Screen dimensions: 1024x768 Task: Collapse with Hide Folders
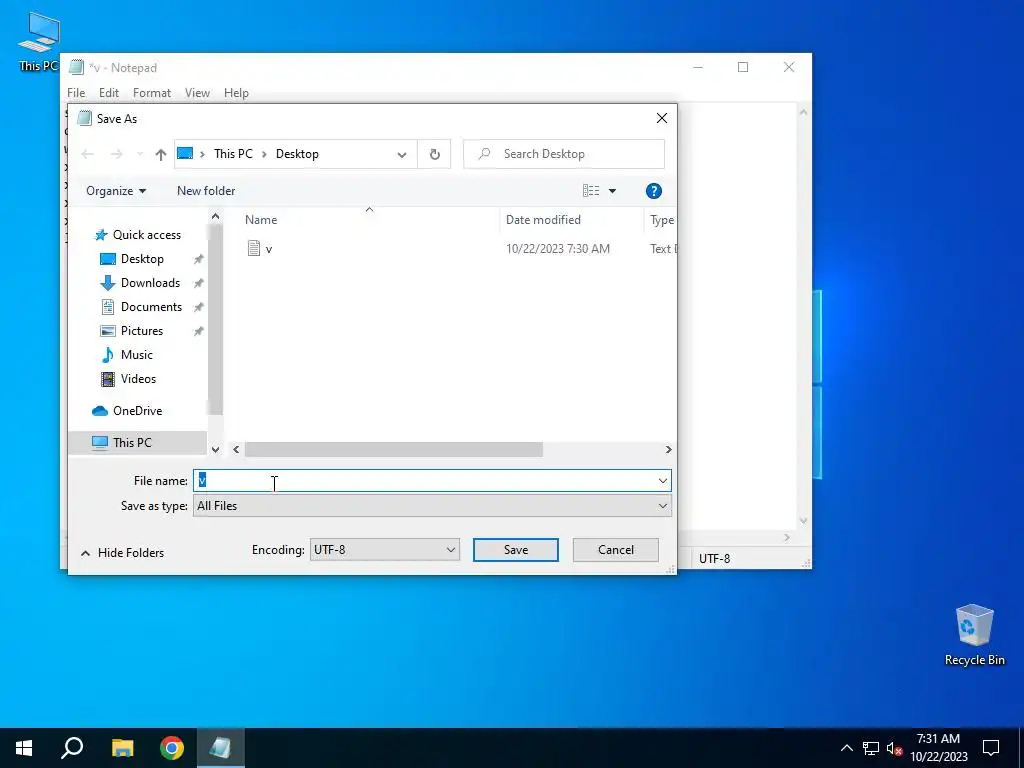122,552
